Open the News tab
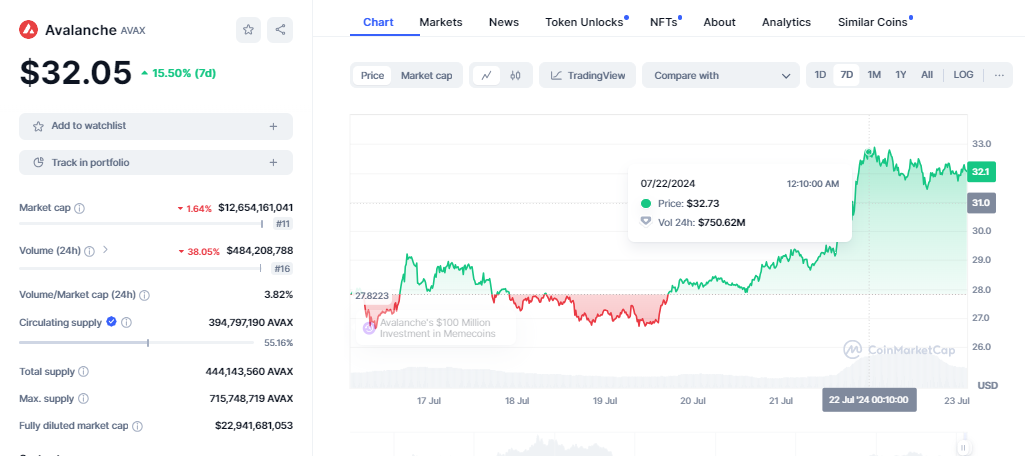 (x=504, y=22)
